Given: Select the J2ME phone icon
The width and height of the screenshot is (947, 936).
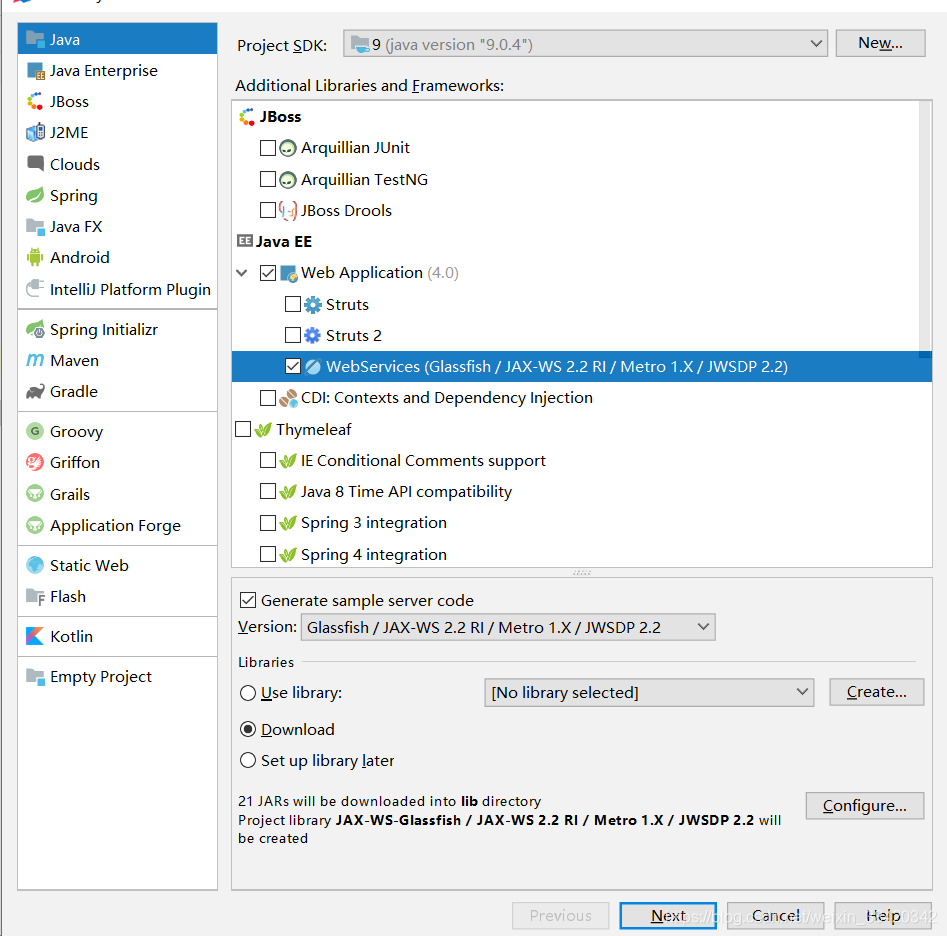Looking at the screenshot, I should click(x=35, y=132).
